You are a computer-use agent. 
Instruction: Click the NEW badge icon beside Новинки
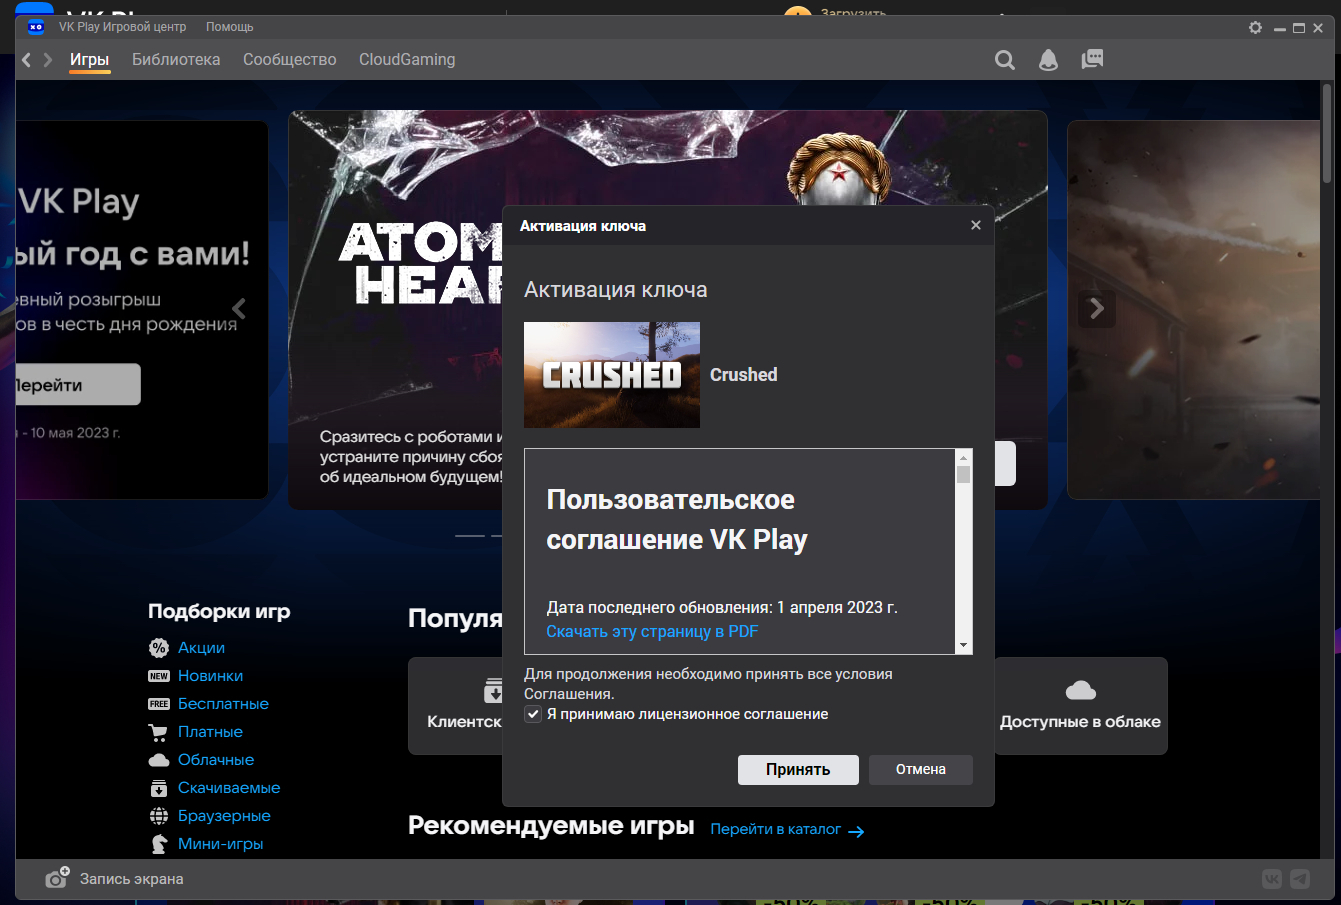click(x=159, y=676)
